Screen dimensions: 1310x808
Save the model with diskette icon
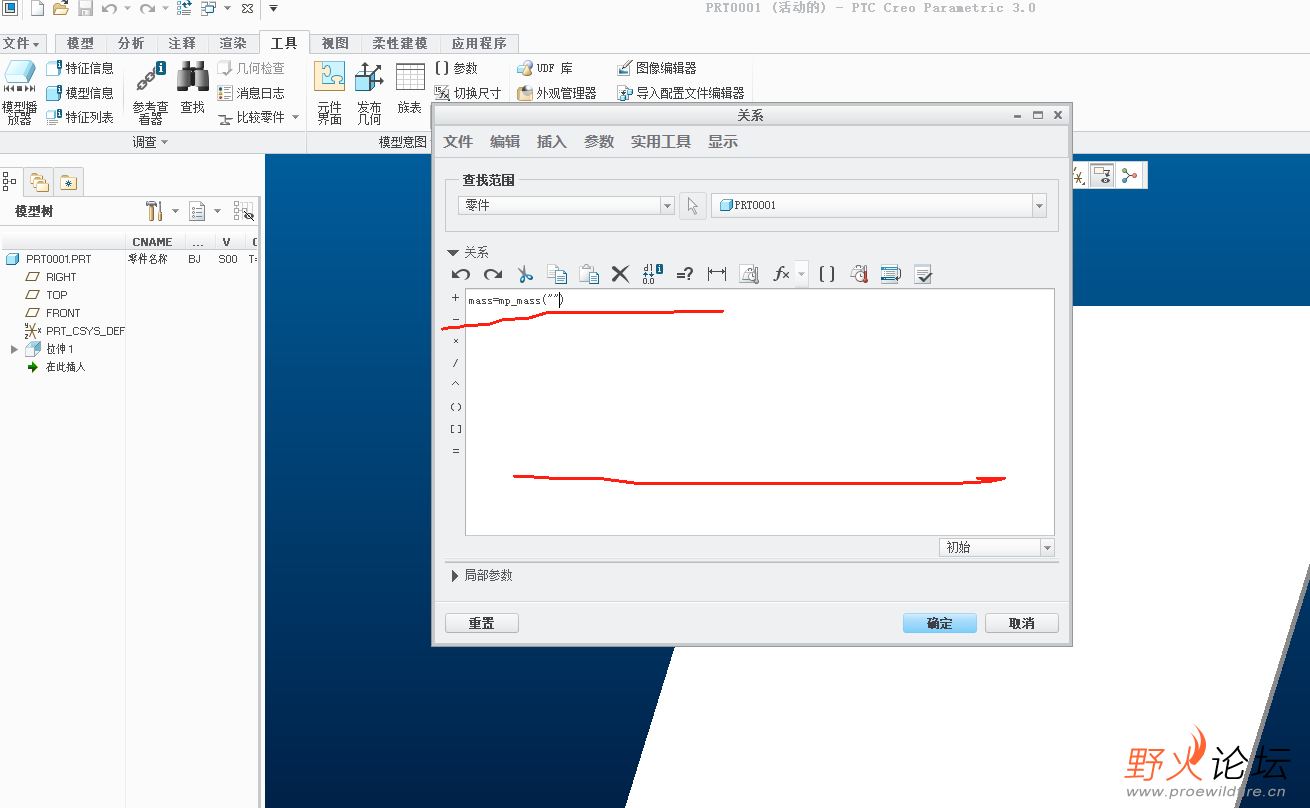85,9
